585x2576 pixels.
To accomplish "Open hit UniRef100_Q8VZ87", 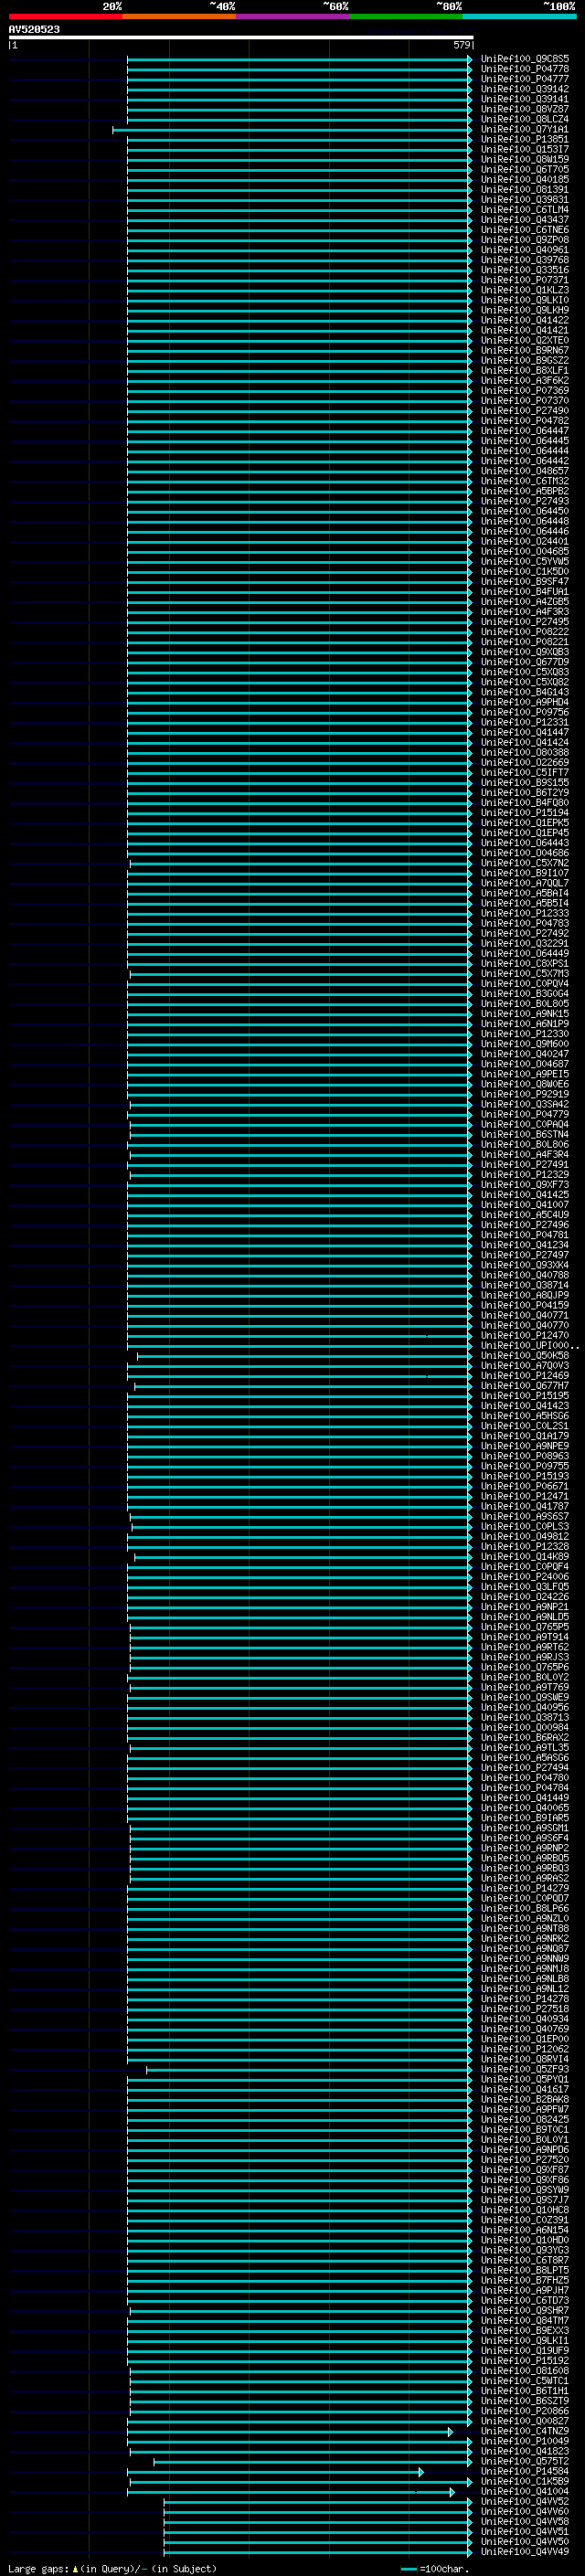I will tap(524, 109).
